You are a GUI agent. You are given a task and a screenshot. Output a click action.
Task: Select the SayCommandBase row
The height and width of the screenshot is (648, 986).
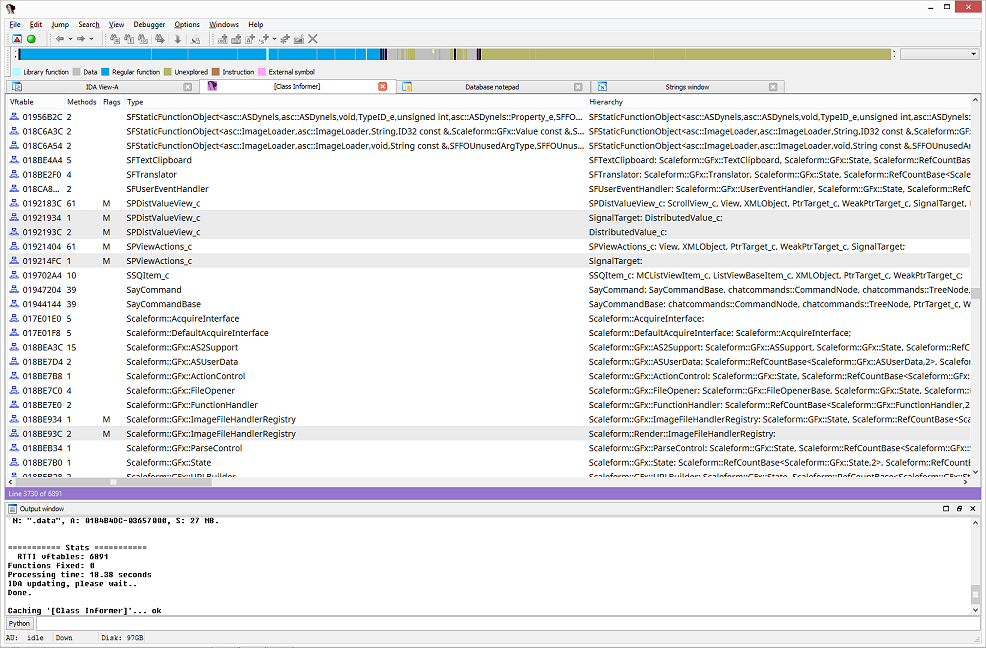pos(489,304)
